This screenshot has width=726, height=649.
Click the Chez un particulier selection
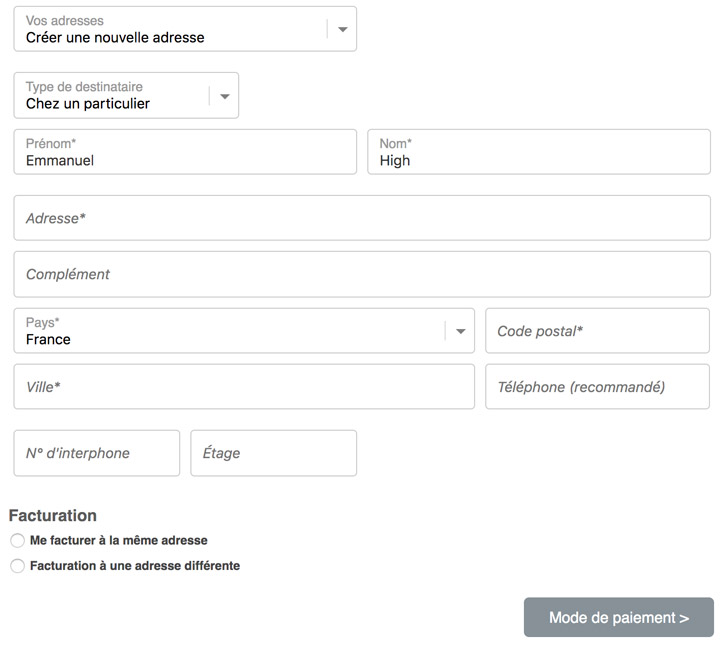click(88, 104)
